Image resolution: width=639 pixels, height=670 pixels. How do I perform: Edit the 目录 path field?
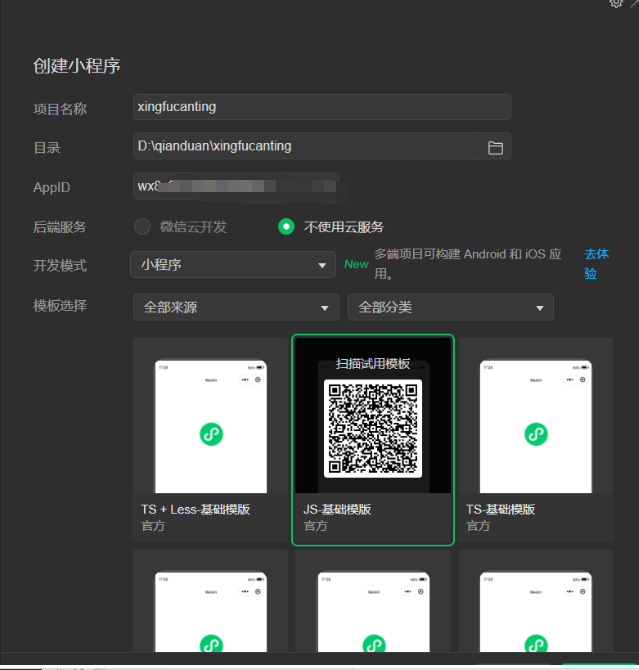[322, 146]
